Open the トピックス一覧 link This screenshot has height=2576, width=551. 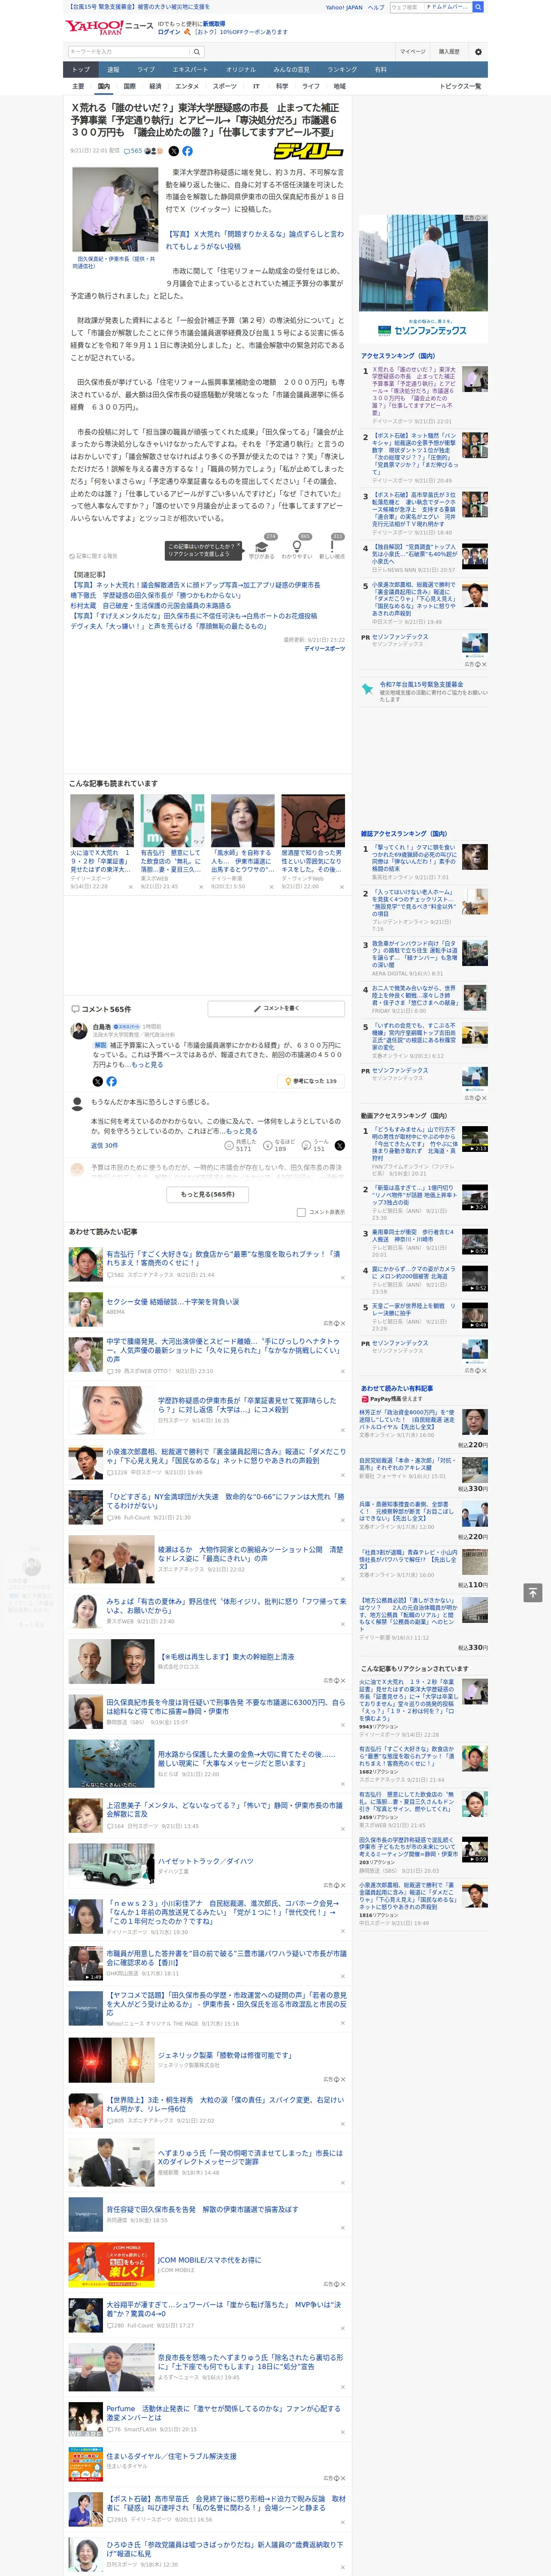click(x=460, y=86)
